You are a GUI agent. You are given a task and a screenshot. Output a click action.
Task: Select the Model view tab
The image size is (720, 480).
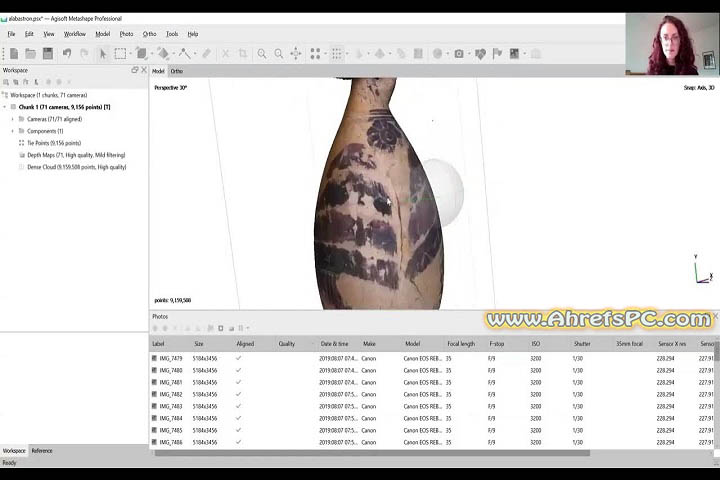[158, 71]
